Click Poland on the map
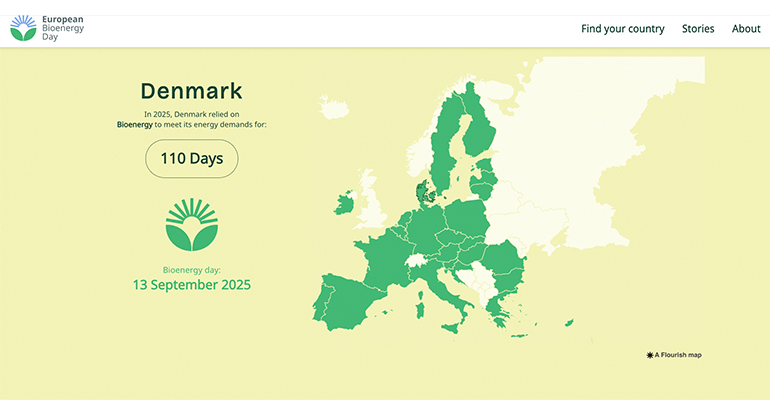This screenshot has width=770, height=400. point(464,220)
